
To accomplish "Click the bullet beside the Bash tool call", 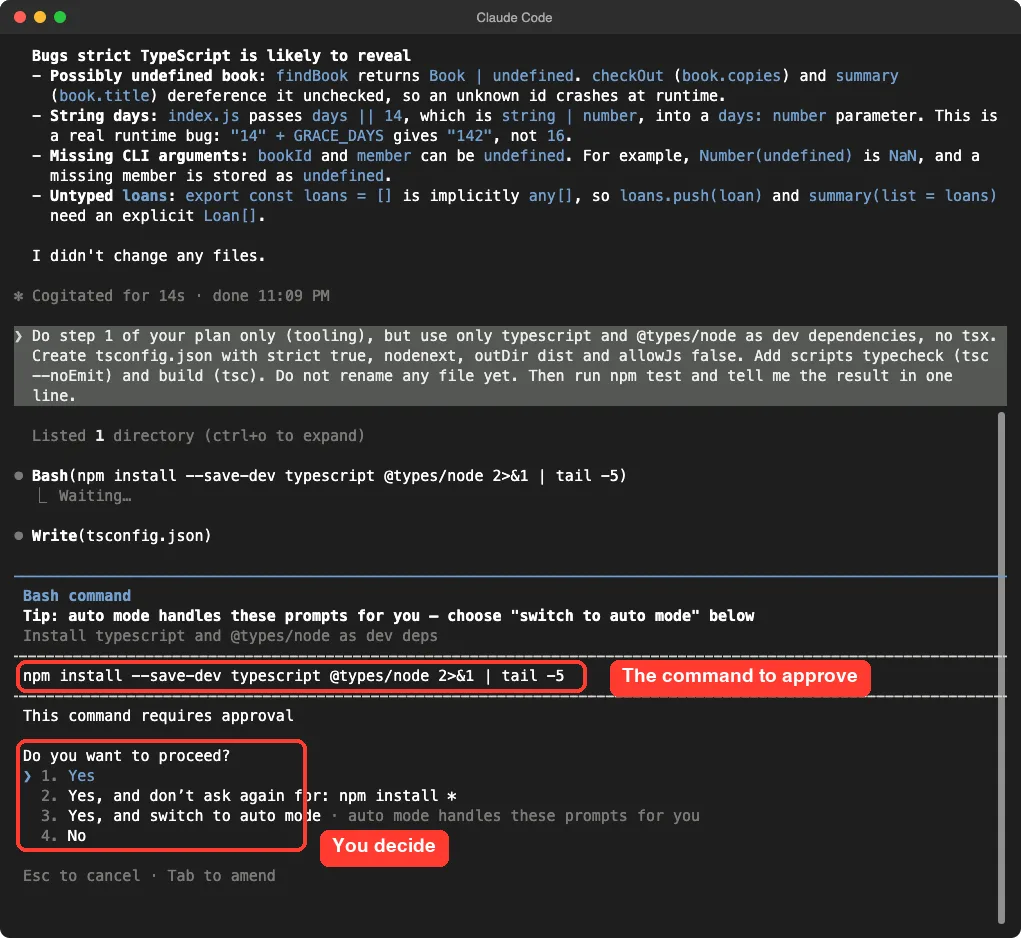I will 19,476.
